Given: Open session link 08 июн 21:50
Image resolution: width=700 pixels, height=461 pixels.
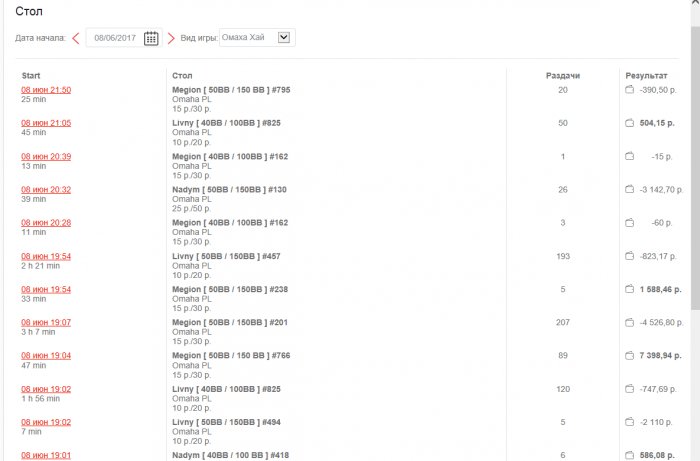Looking at the screenshot, I should click(x=46, y=90).
